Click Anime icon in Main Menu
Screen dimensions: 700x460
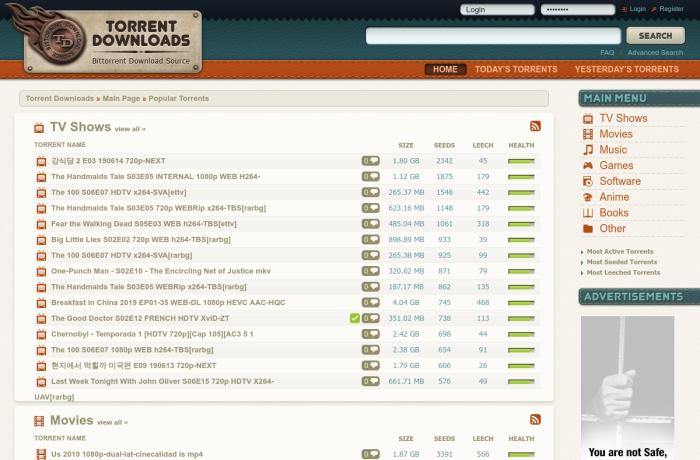click(x=588, y=197)
